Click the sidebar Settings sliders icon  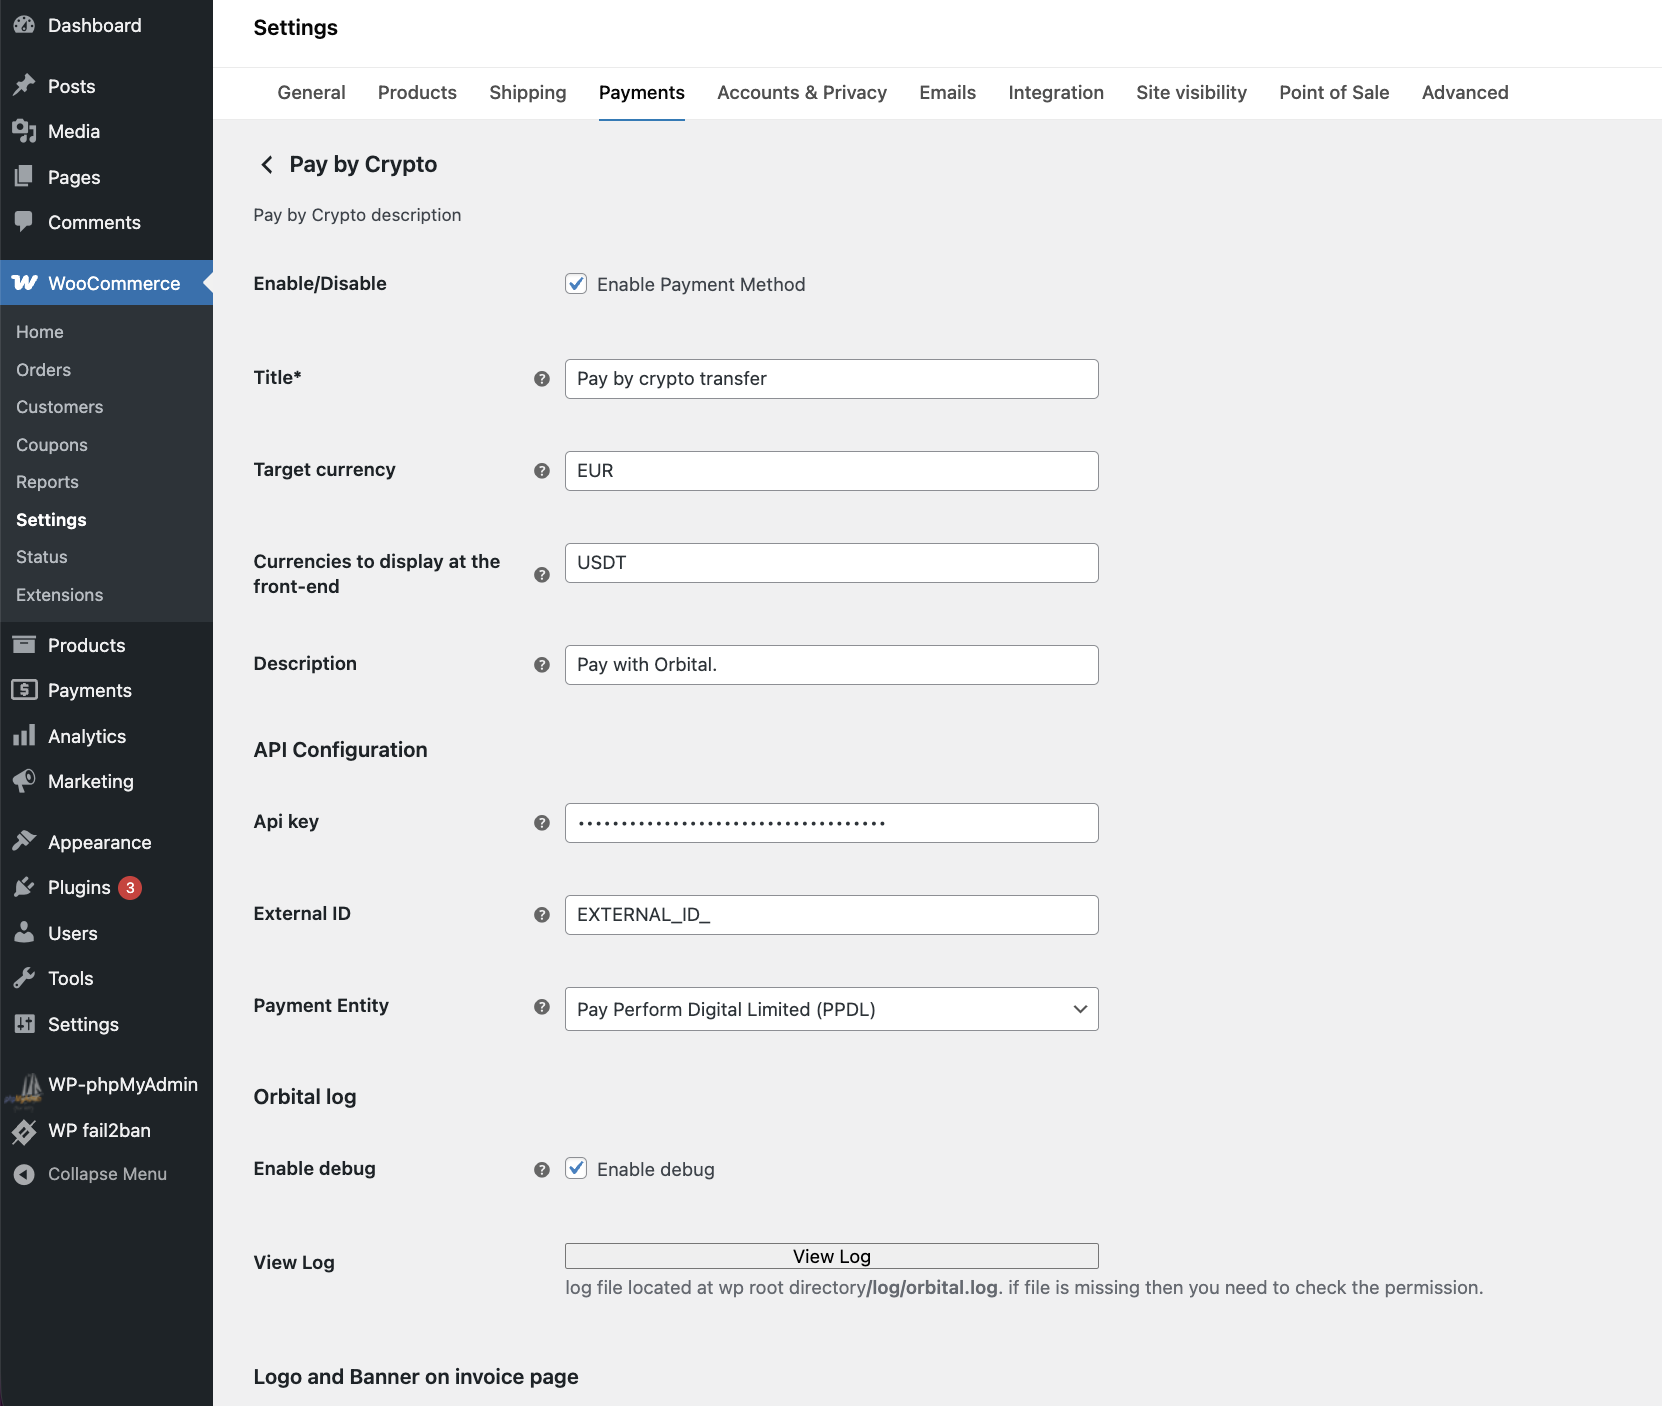point(24,1024)
